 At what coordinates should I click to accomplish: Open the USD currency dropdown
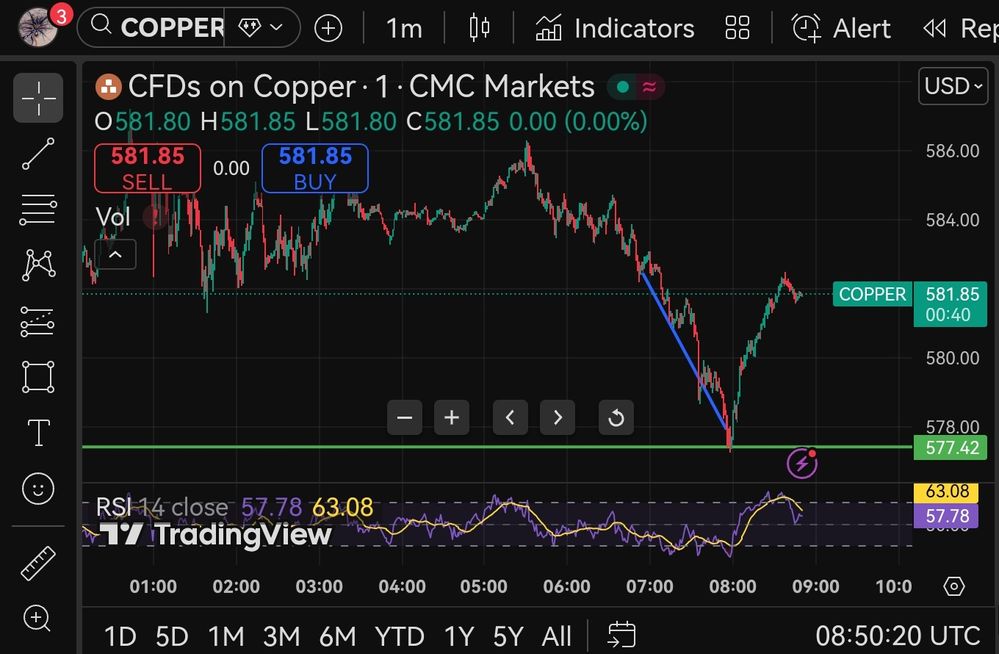[953, 86]
